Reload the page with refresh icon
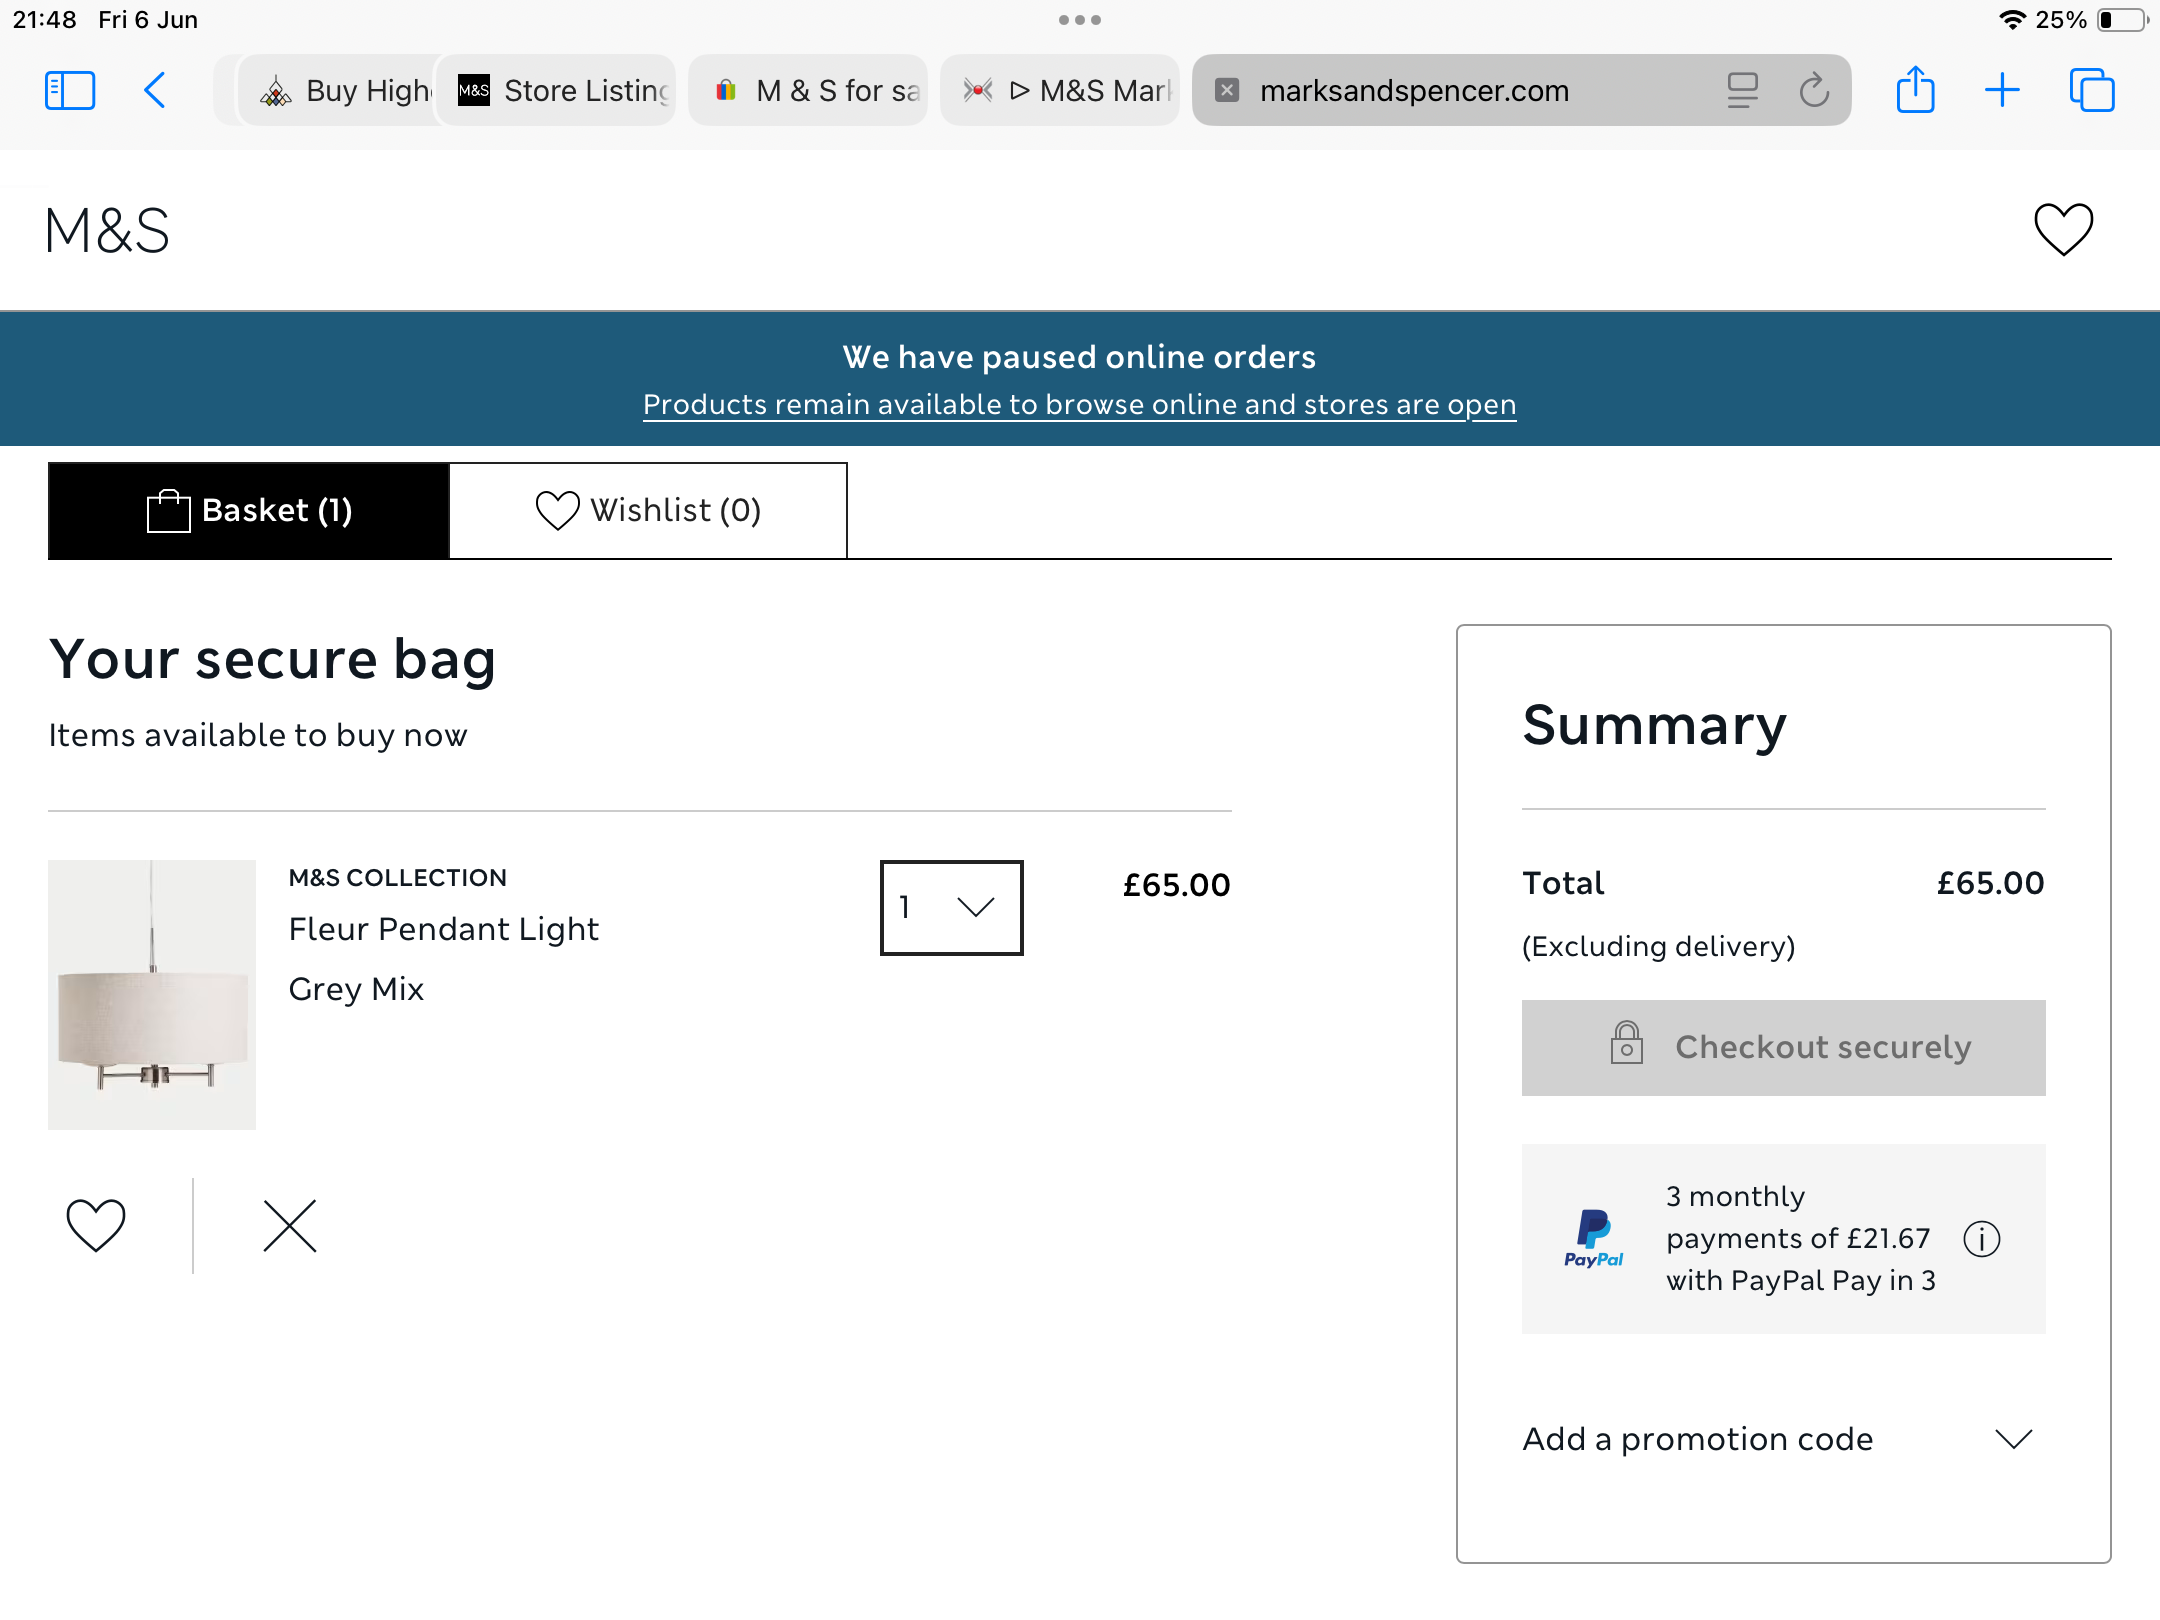This screenshot has width=2160, height=1620. point(1814,90)
